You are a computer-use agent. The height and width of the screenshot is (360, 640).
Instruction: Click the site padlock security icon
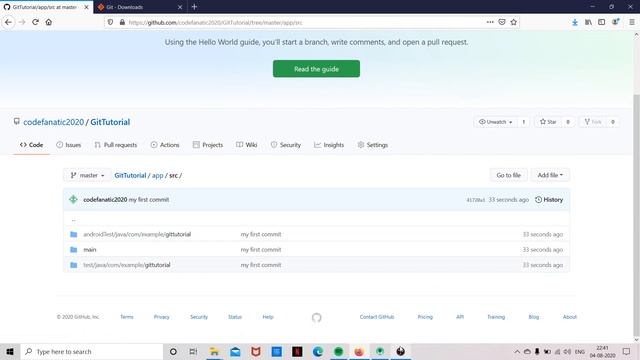point(122,22)
